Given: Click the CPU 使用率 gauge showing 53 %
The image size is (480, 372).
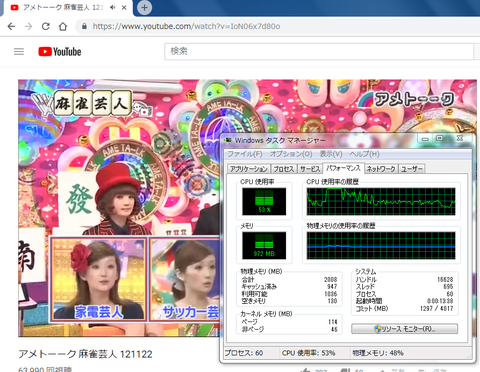Looking at the screenshot, I should (x=264, y=201).
